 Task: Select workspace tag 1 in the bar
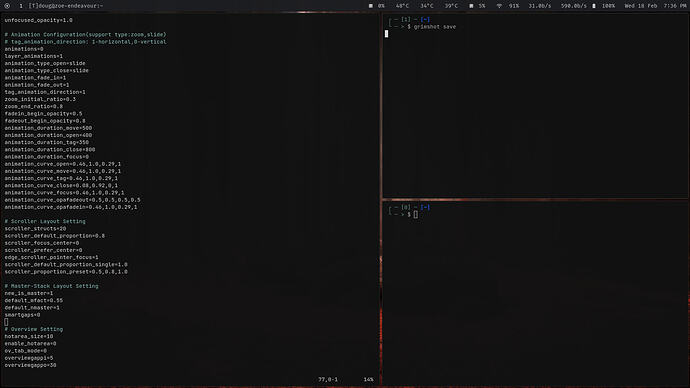pos(21,6)
